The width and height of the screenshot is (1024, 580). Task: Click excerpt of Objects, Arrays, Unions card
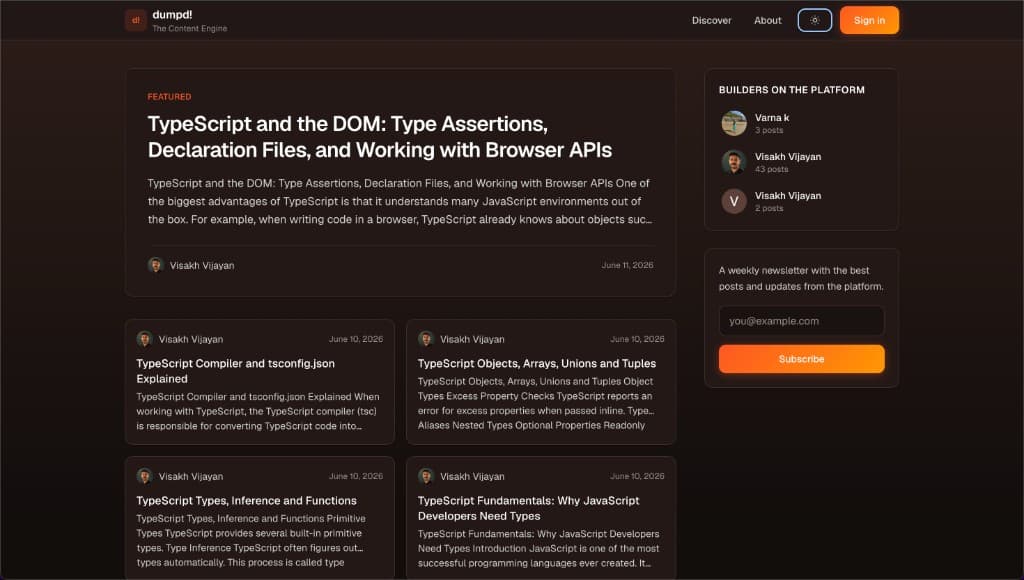pos(536,403)
